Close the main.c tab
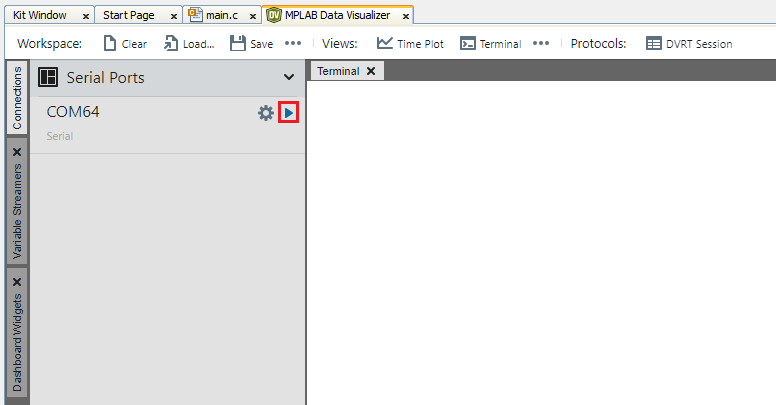Image resolution: width=776 pixels, height=405 pixels. click(252, 16)
